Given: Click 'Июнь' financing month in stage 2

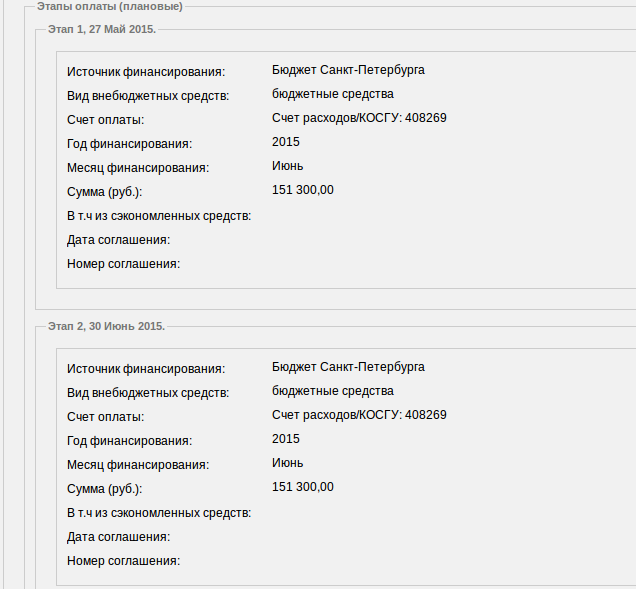Looking at the screenshot, I should click(287, 463).
